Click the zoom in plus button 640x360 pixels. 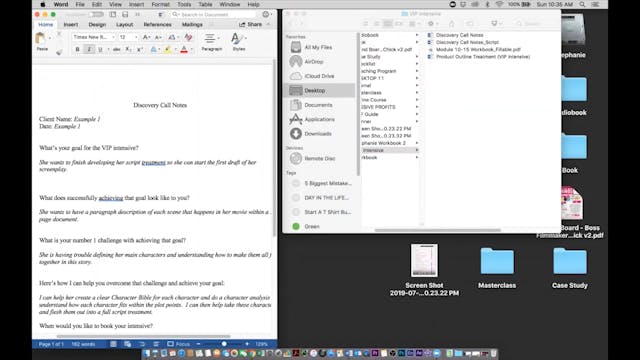247,344
